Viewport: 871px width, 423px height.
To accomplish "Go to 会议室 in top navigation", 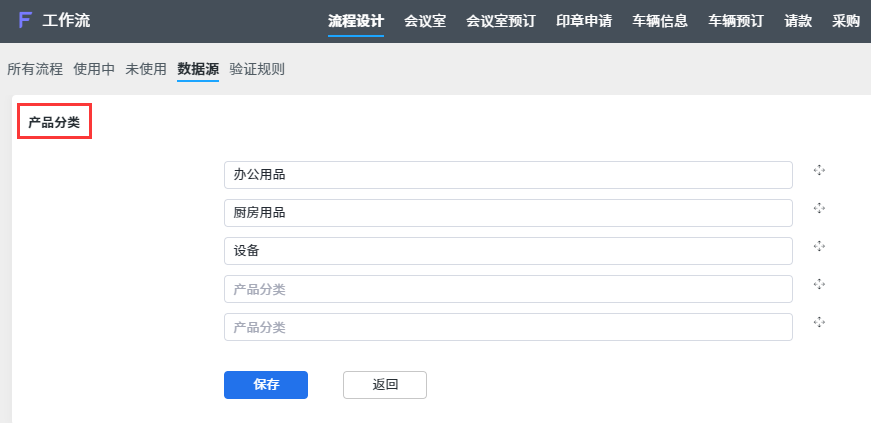I will pos(425,21).
